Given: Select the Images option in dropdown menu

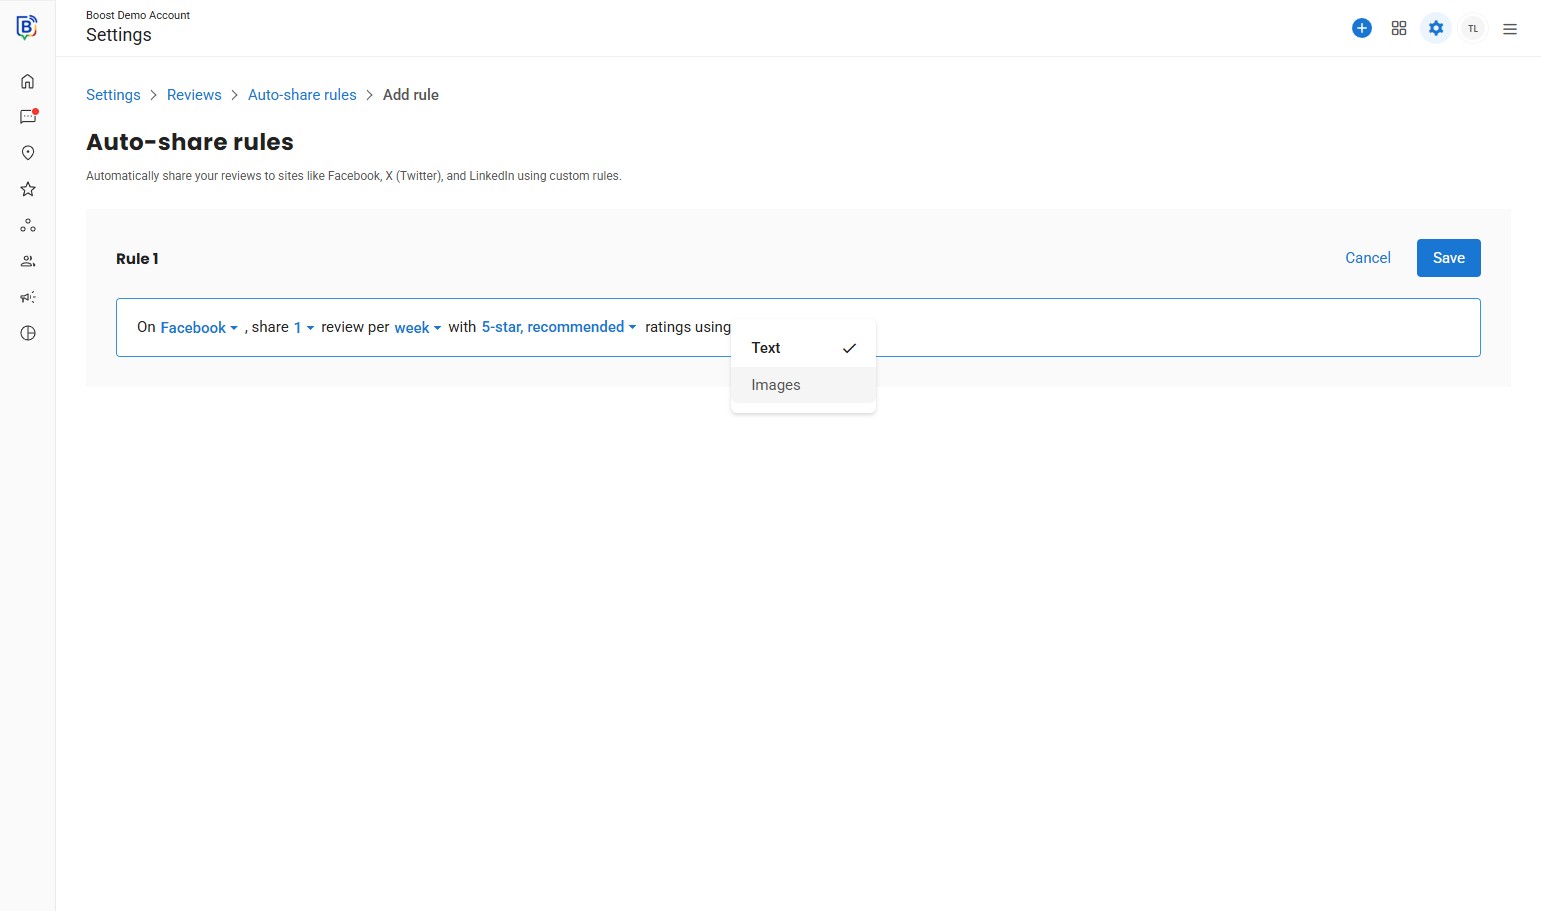Looking at the screenshot, I should click(776, 385).
